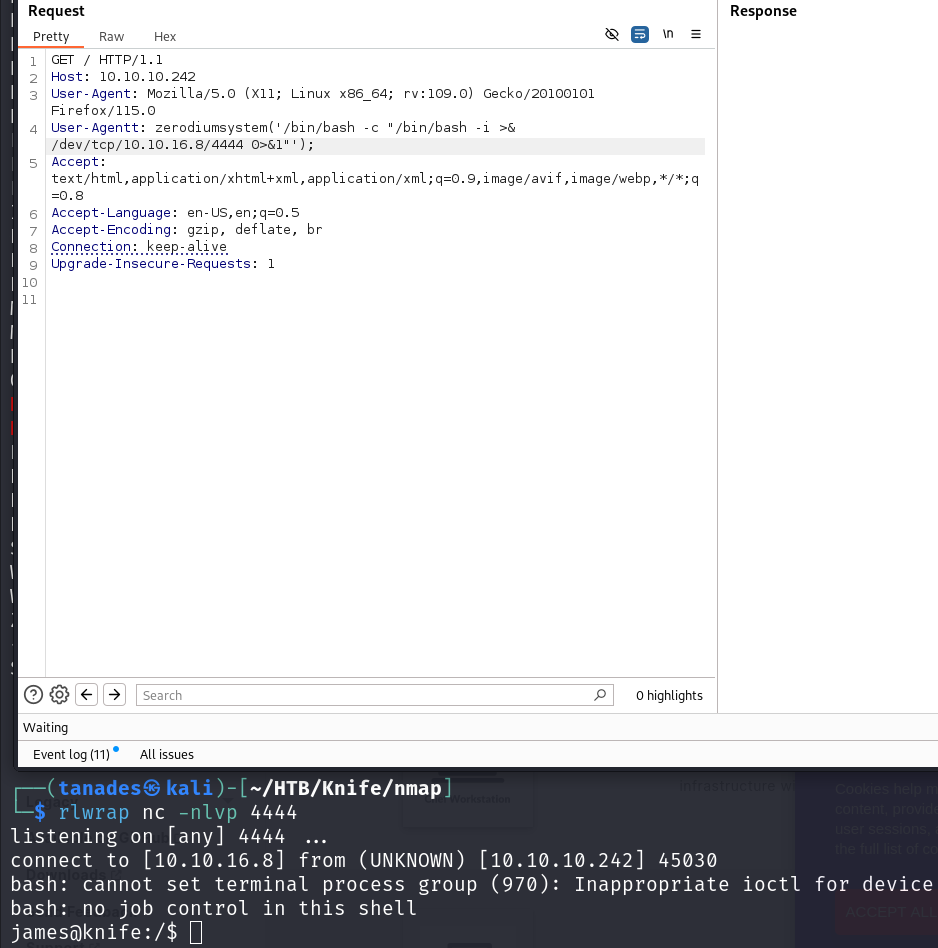This screenshot has height=948, width=938.
Task: Open search settings gear icon
Action: click(x=59, y=695)
